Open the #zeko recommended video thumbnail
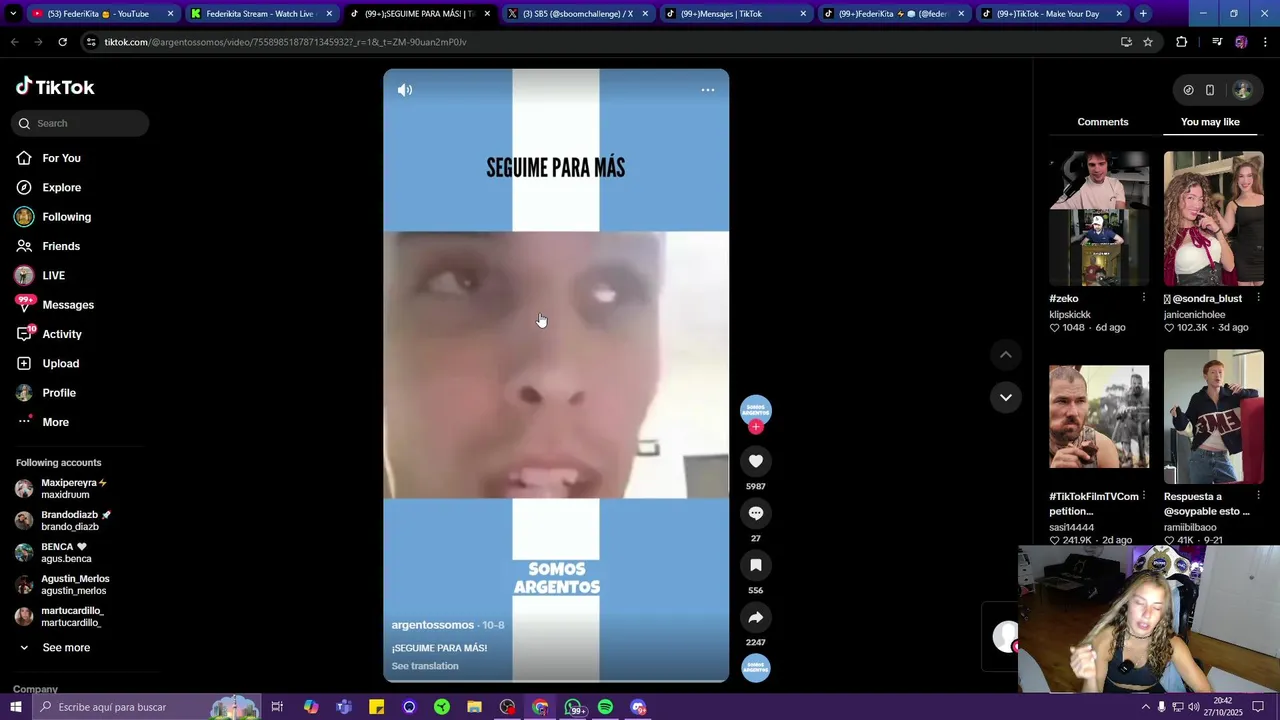Viewport: 1280px width, 720px height. click(x=1099, y=218)
